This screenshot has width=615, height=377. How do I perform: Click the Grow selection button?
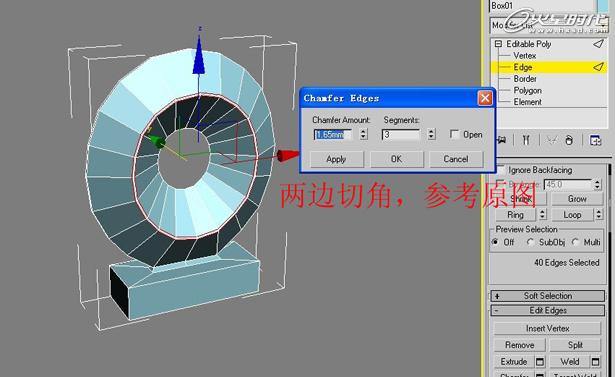[x=577, y=199]
